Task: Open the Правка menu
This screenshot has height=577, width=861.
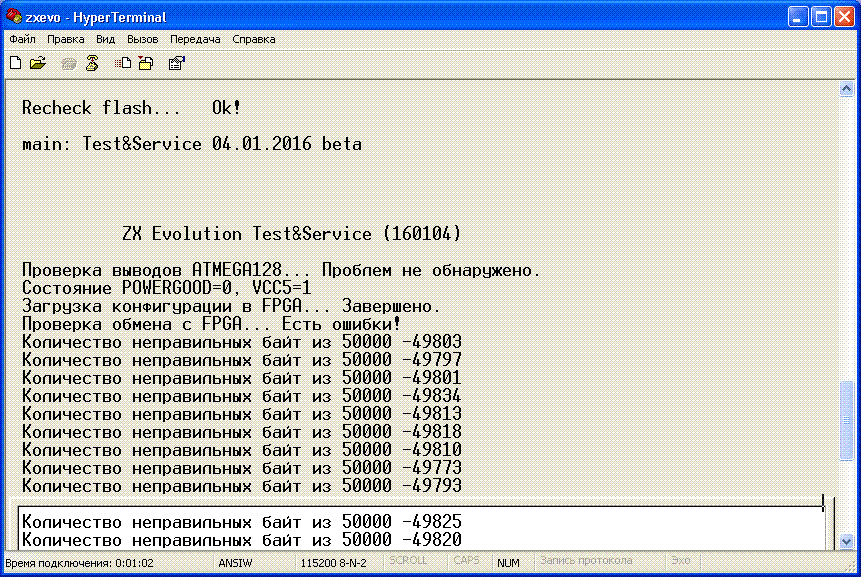Action: tap(66, 39)
